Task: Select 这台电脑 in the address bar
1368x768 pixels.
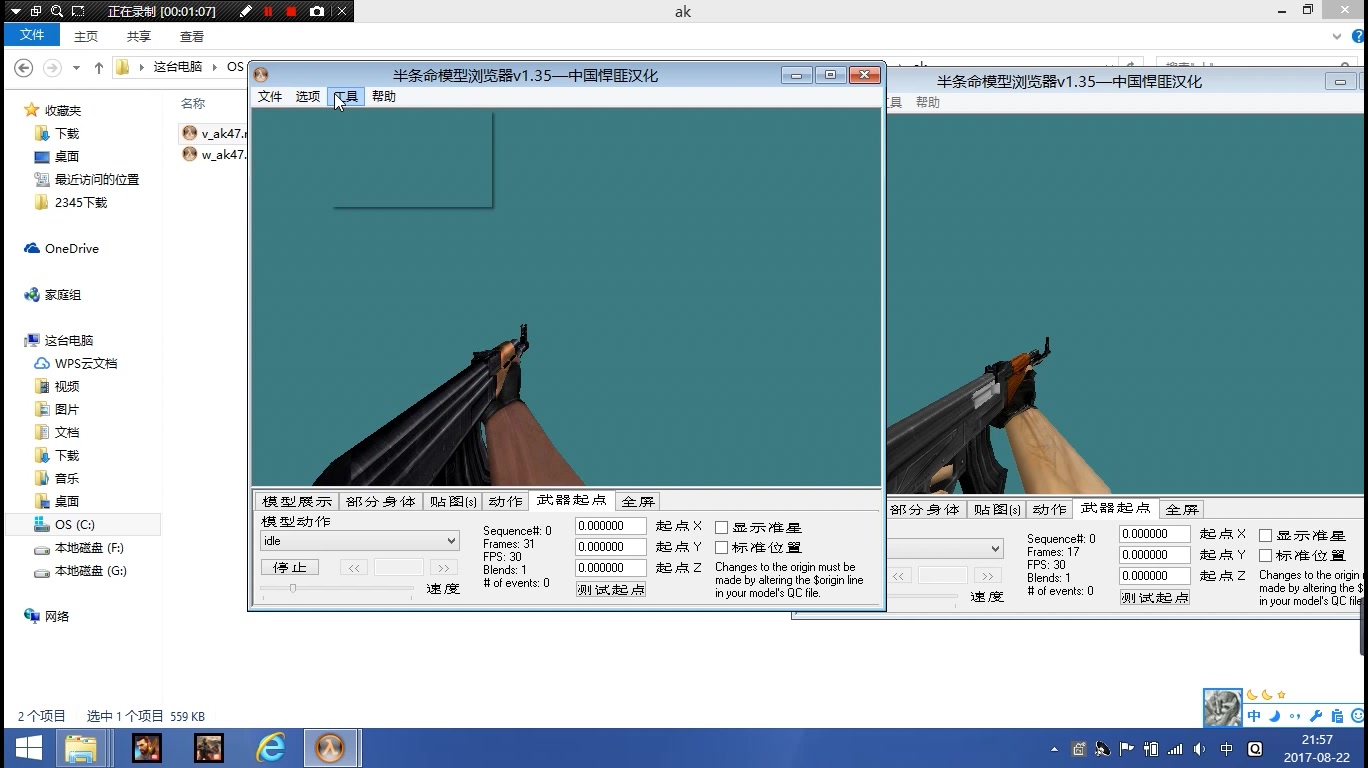Action: tap(177, 67)
